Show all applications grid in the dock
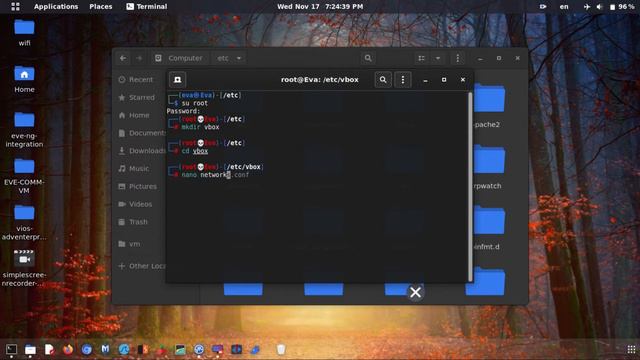 click(631, 349)
